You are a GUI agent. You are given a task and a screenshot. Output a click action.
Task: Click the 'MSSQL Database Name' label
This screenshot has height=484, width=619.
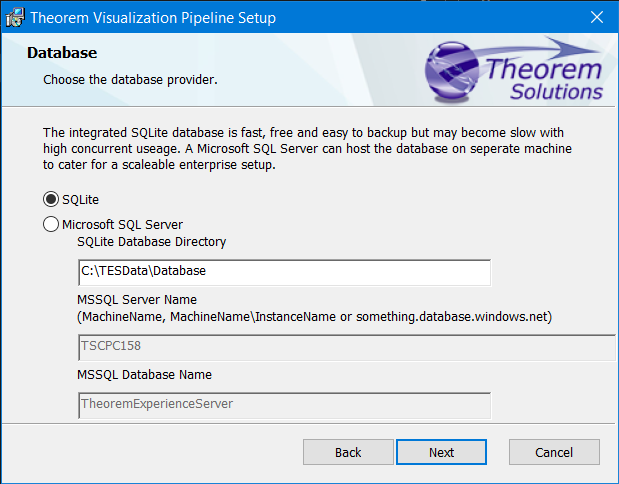coord(144,375)
